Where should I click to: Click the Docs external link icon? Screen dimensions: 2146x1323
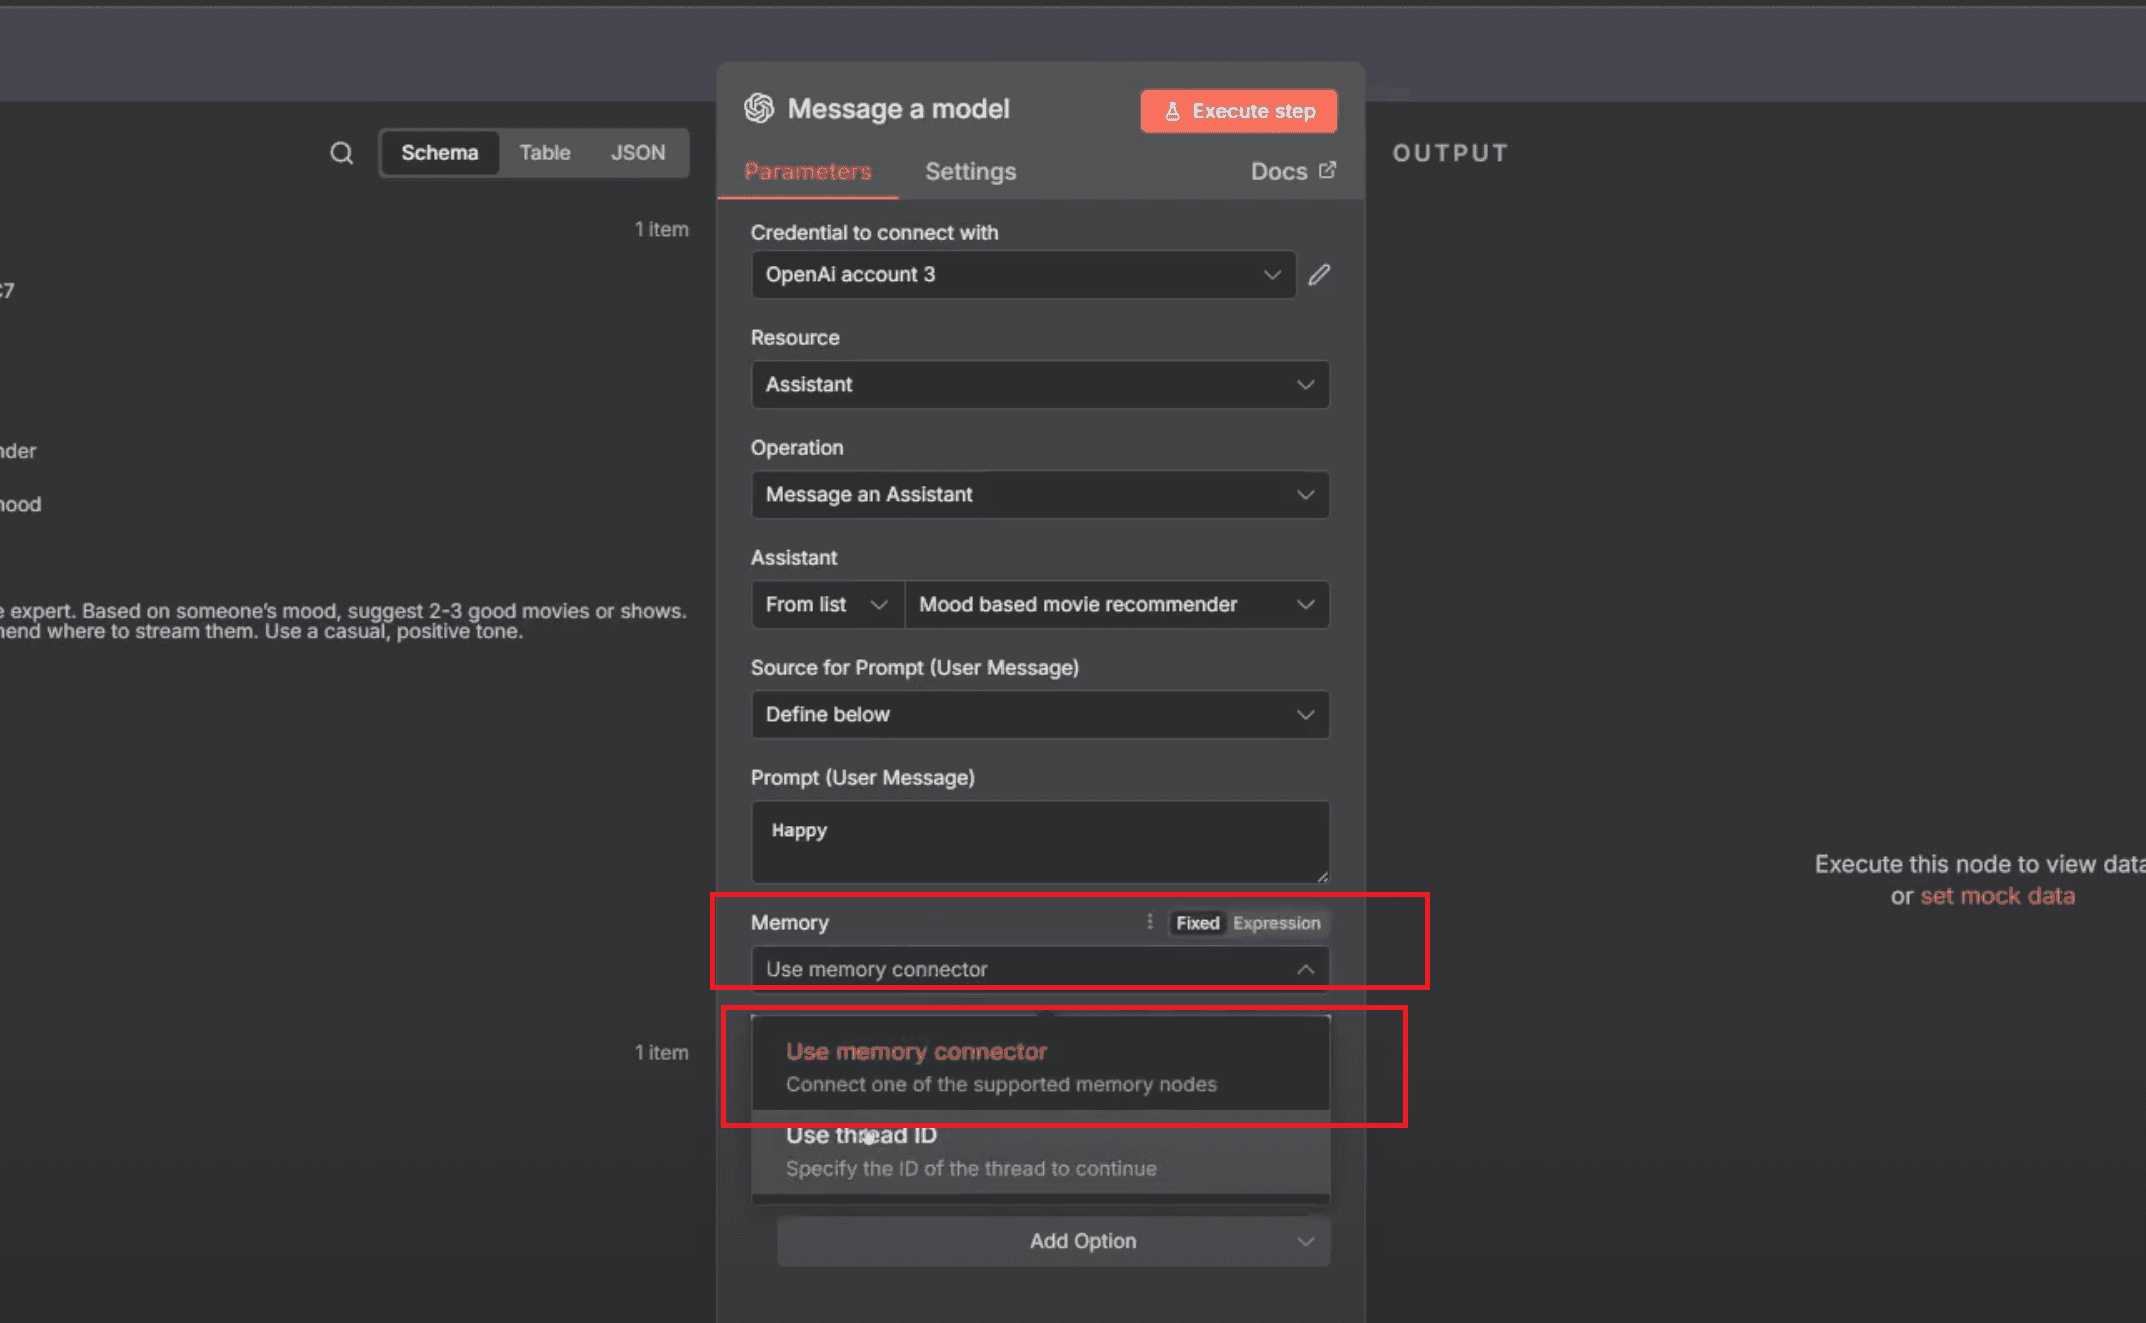point(1327,170)
